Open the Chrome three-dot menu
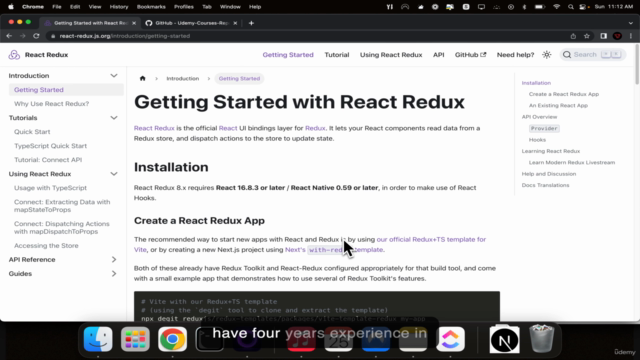 pyautogui.click(x=631, y=36)
